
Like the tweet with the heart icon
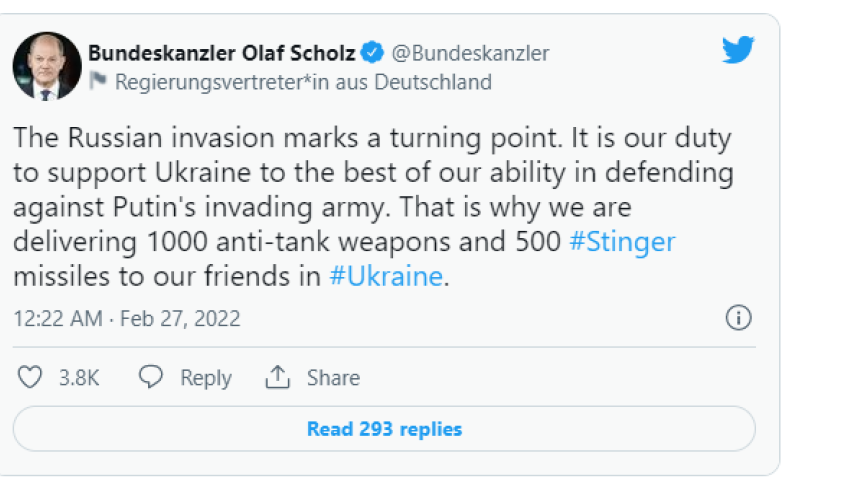[x=31, y=377]
